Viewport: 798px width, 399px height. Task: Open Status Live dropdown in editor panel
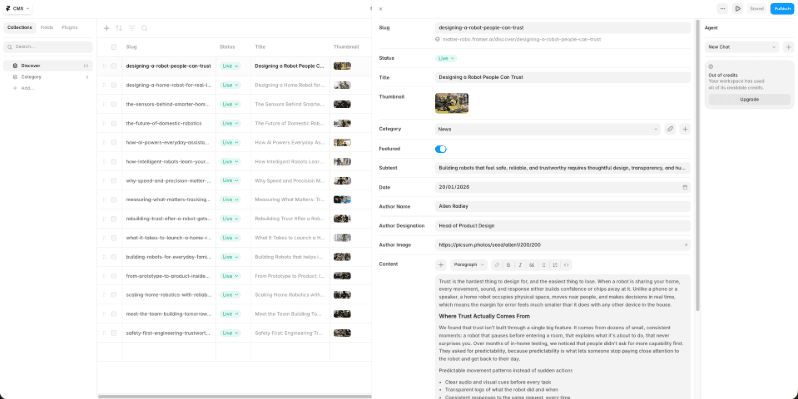[x=446, y=59]
